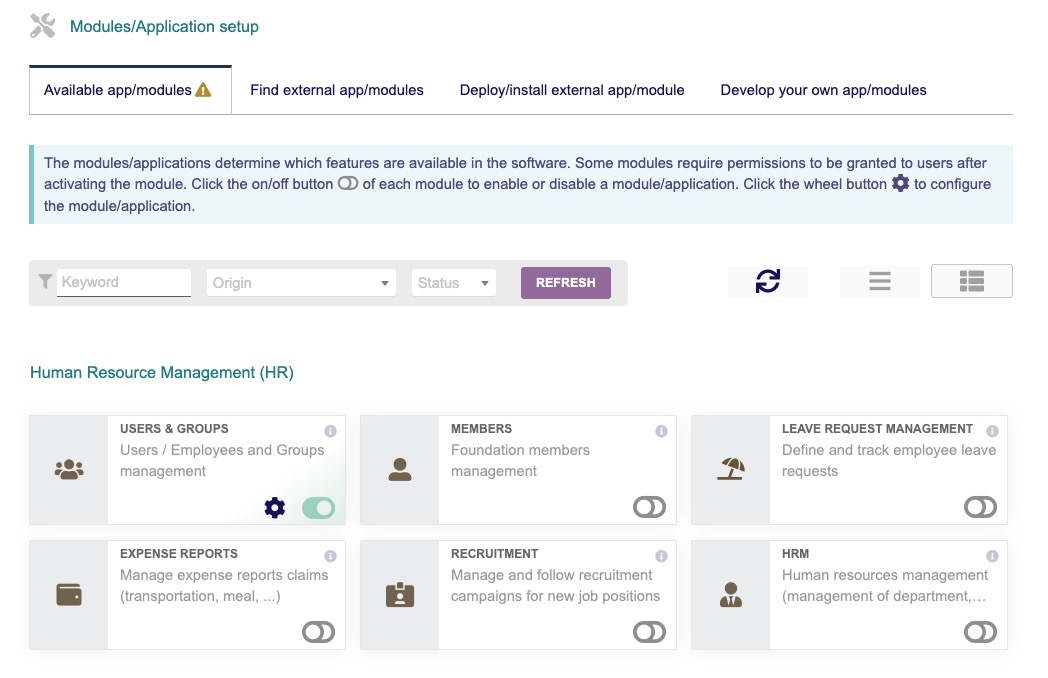Open Users & Groups configuration via gear icon
1048x678 pixels.
(x=275, y=507)
